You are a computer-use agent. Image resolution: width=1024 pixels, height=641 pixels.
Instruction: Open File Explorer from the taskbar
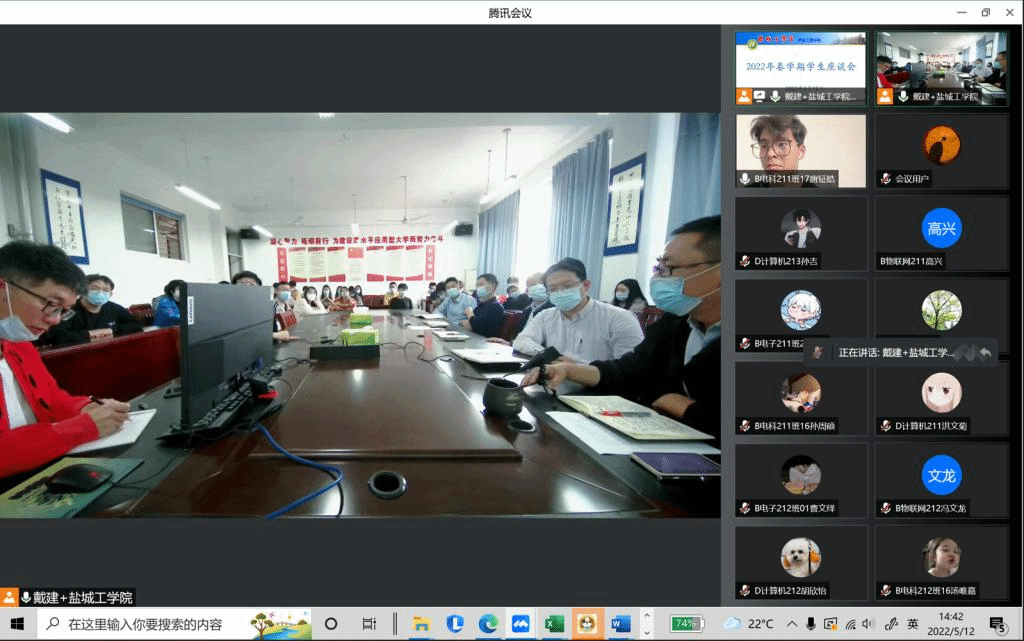coord(421,624)
